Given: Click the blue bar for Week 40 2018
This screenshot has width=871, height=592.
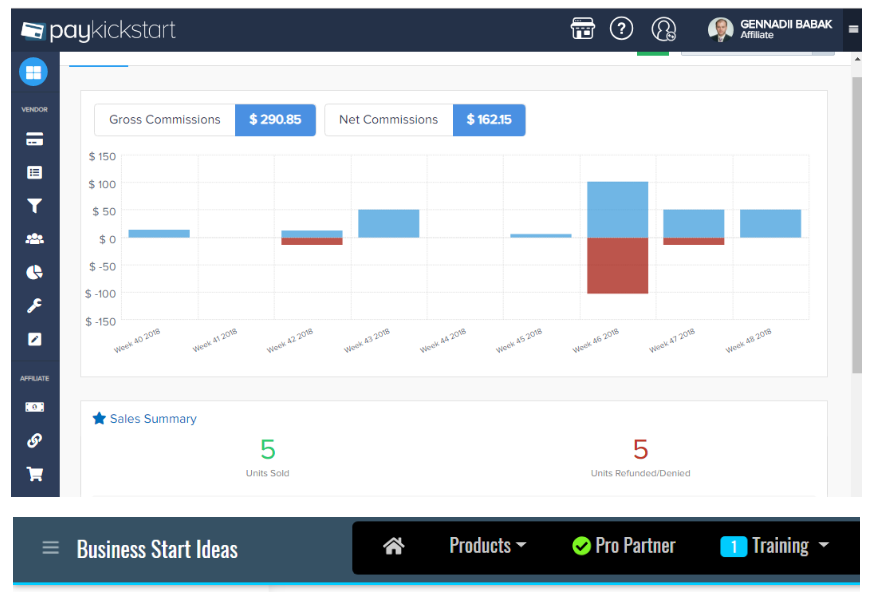Looking at the screenshot, I should click(159, 234).
